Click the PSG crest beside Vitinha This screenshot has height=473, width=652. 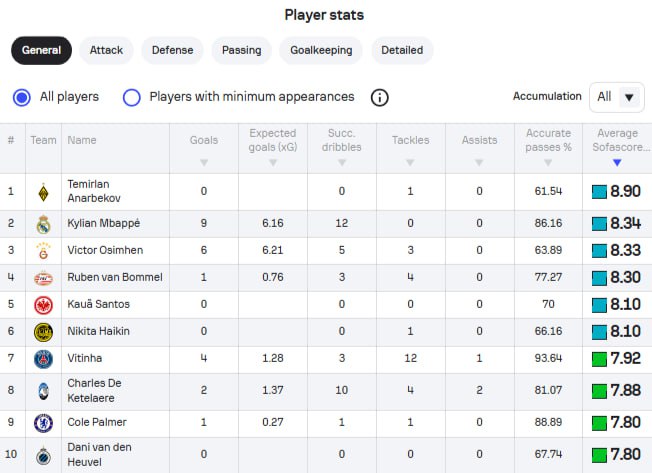pos(43,359)
